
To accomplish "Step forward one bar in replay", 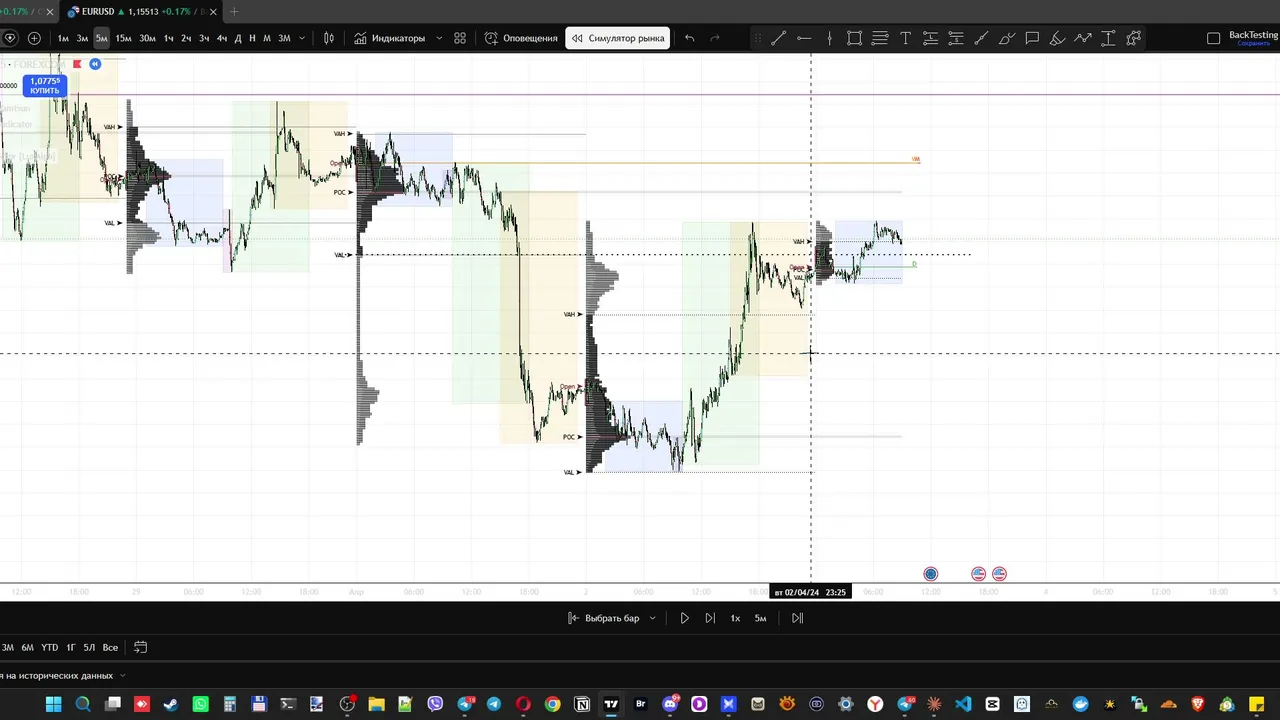I will [x=710, y=618].
